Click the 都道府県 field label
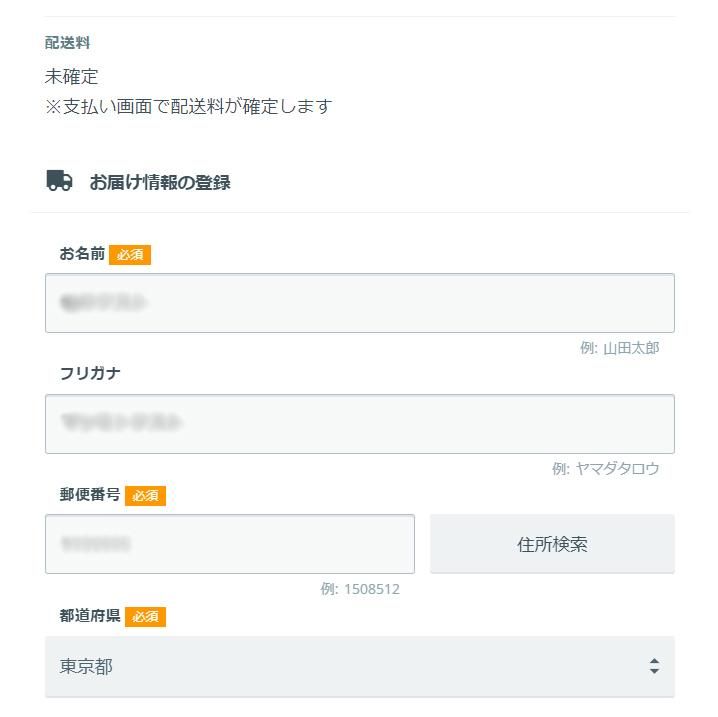 90,616
